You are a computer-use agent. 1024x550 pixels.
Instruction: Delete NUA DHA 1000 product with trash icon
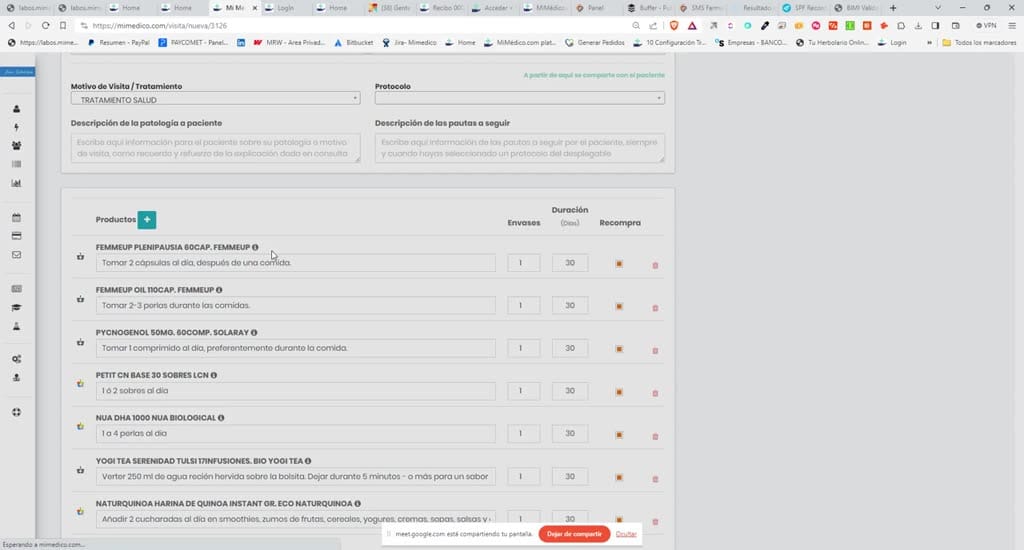coord(655,436)
